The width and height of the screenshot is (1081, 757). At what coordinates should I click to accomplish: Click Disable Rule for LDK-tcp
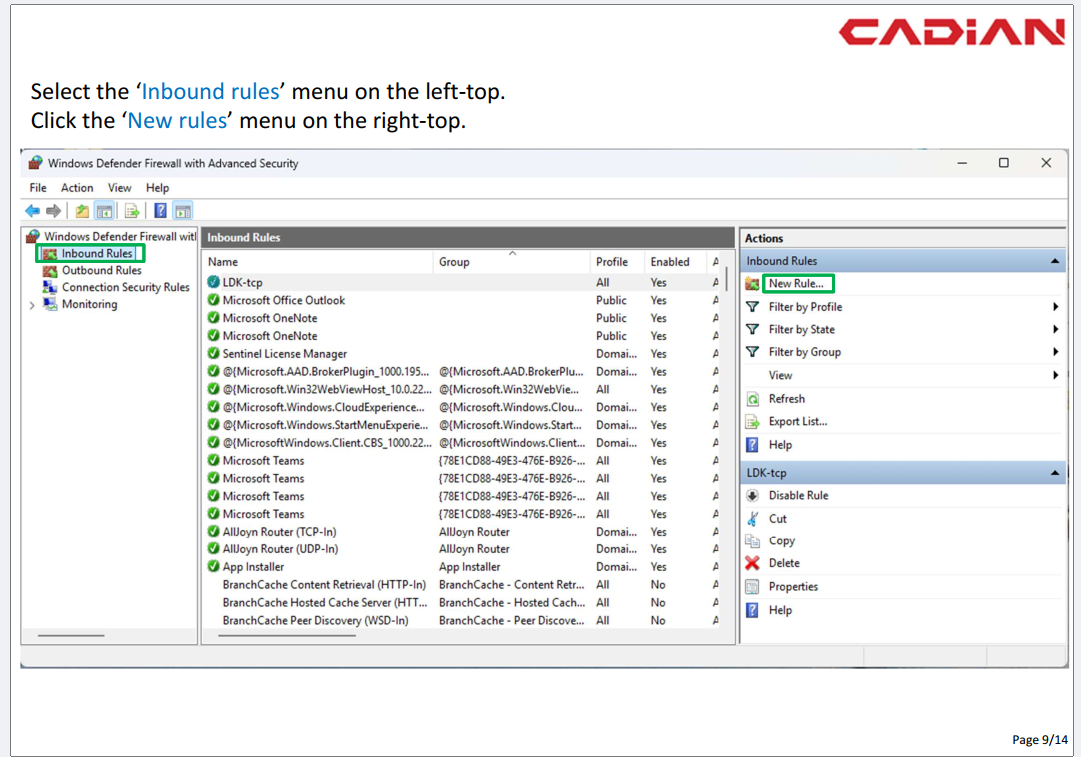pyautogui.click(x=798, y=496)
